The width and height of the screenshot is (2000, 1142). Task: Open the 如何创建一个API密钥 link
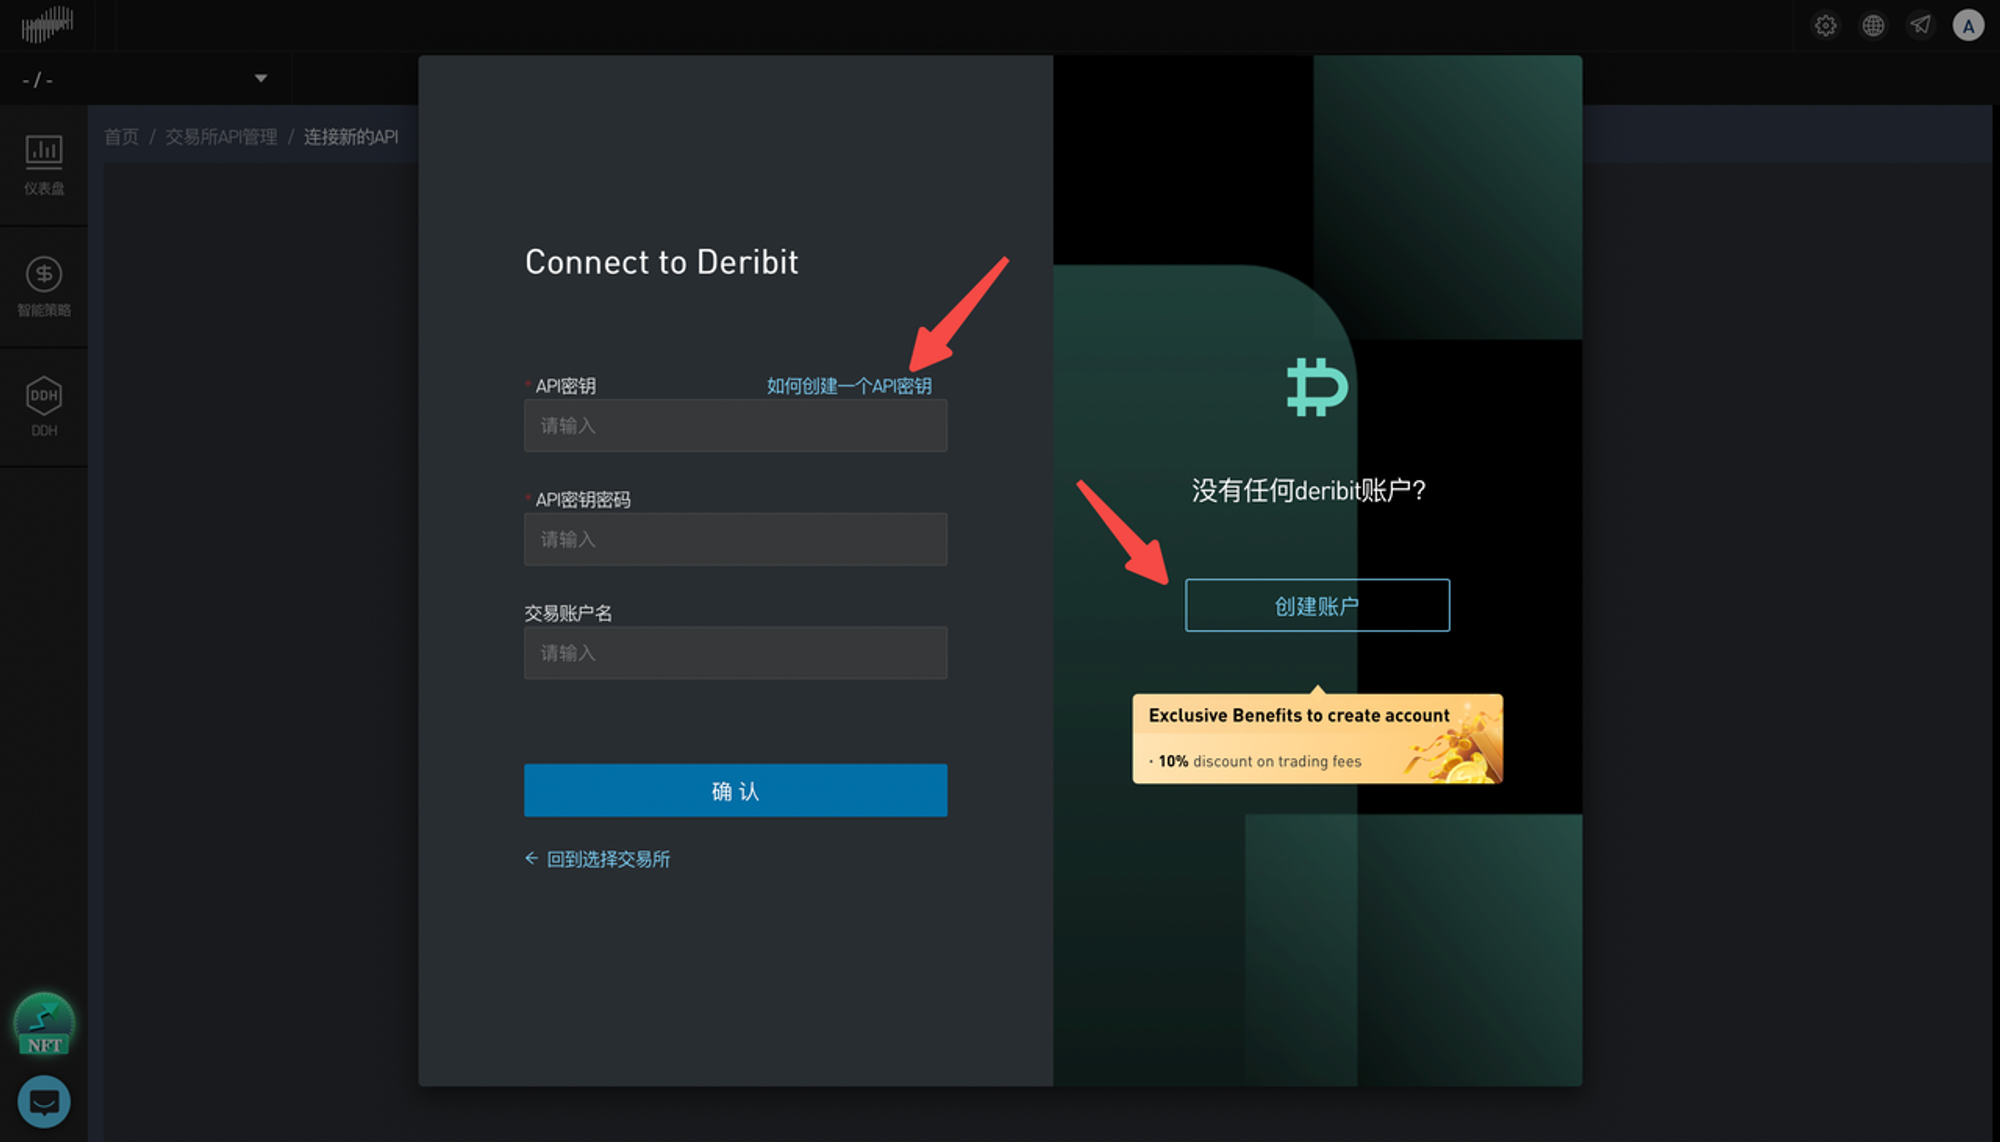848,386
